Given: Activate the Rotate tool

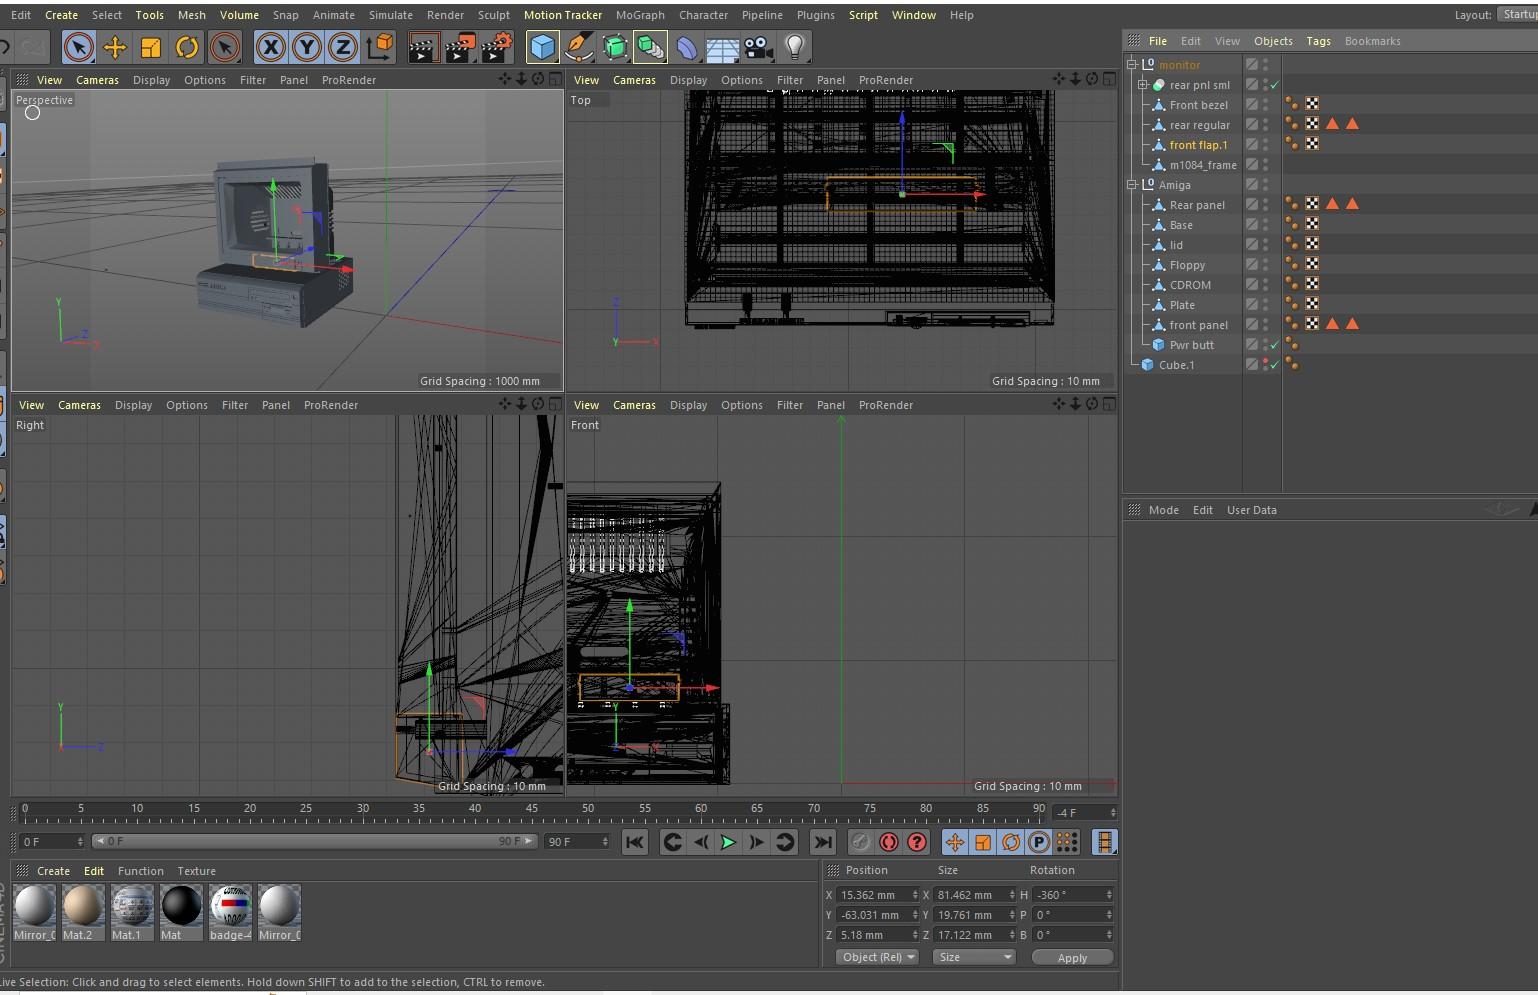Looking at the screenshot, I should 187,46.
